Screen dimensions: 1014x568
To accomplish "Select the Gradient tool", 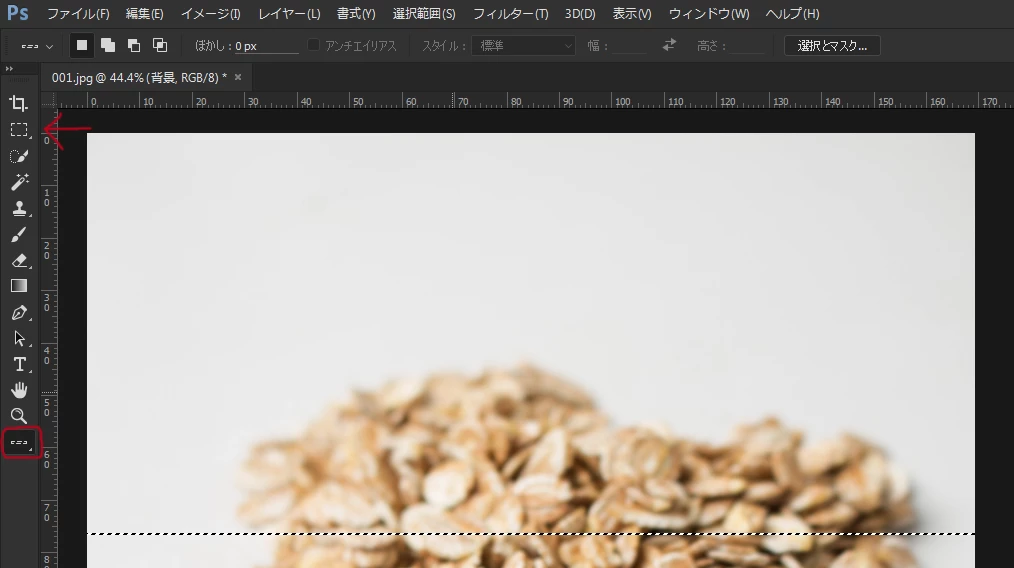I will [19, 286].
